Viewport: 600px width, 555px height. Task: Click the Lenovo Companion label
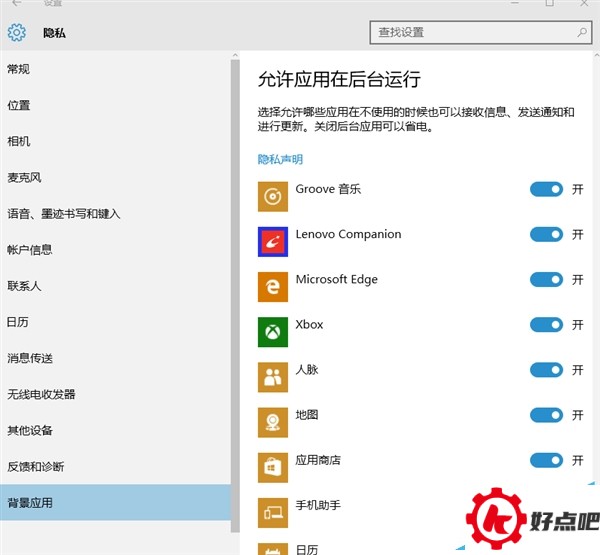click(x=348, y=234)
